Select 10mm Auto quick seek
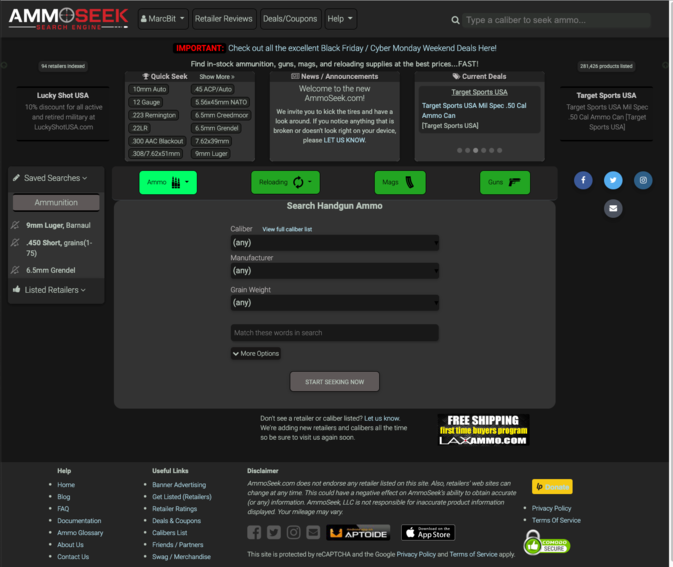The height and width of the screenshot is (567, 673). click(149, 89)
